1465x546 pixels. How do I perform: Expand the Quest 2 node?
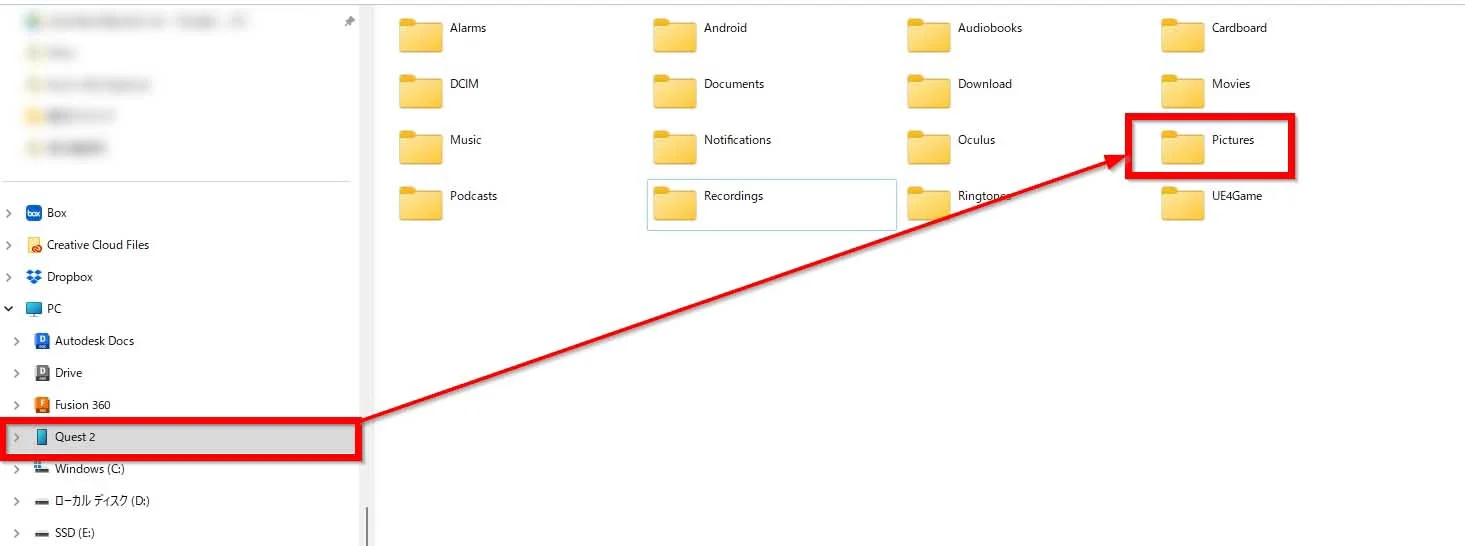[x=17, y=437]
